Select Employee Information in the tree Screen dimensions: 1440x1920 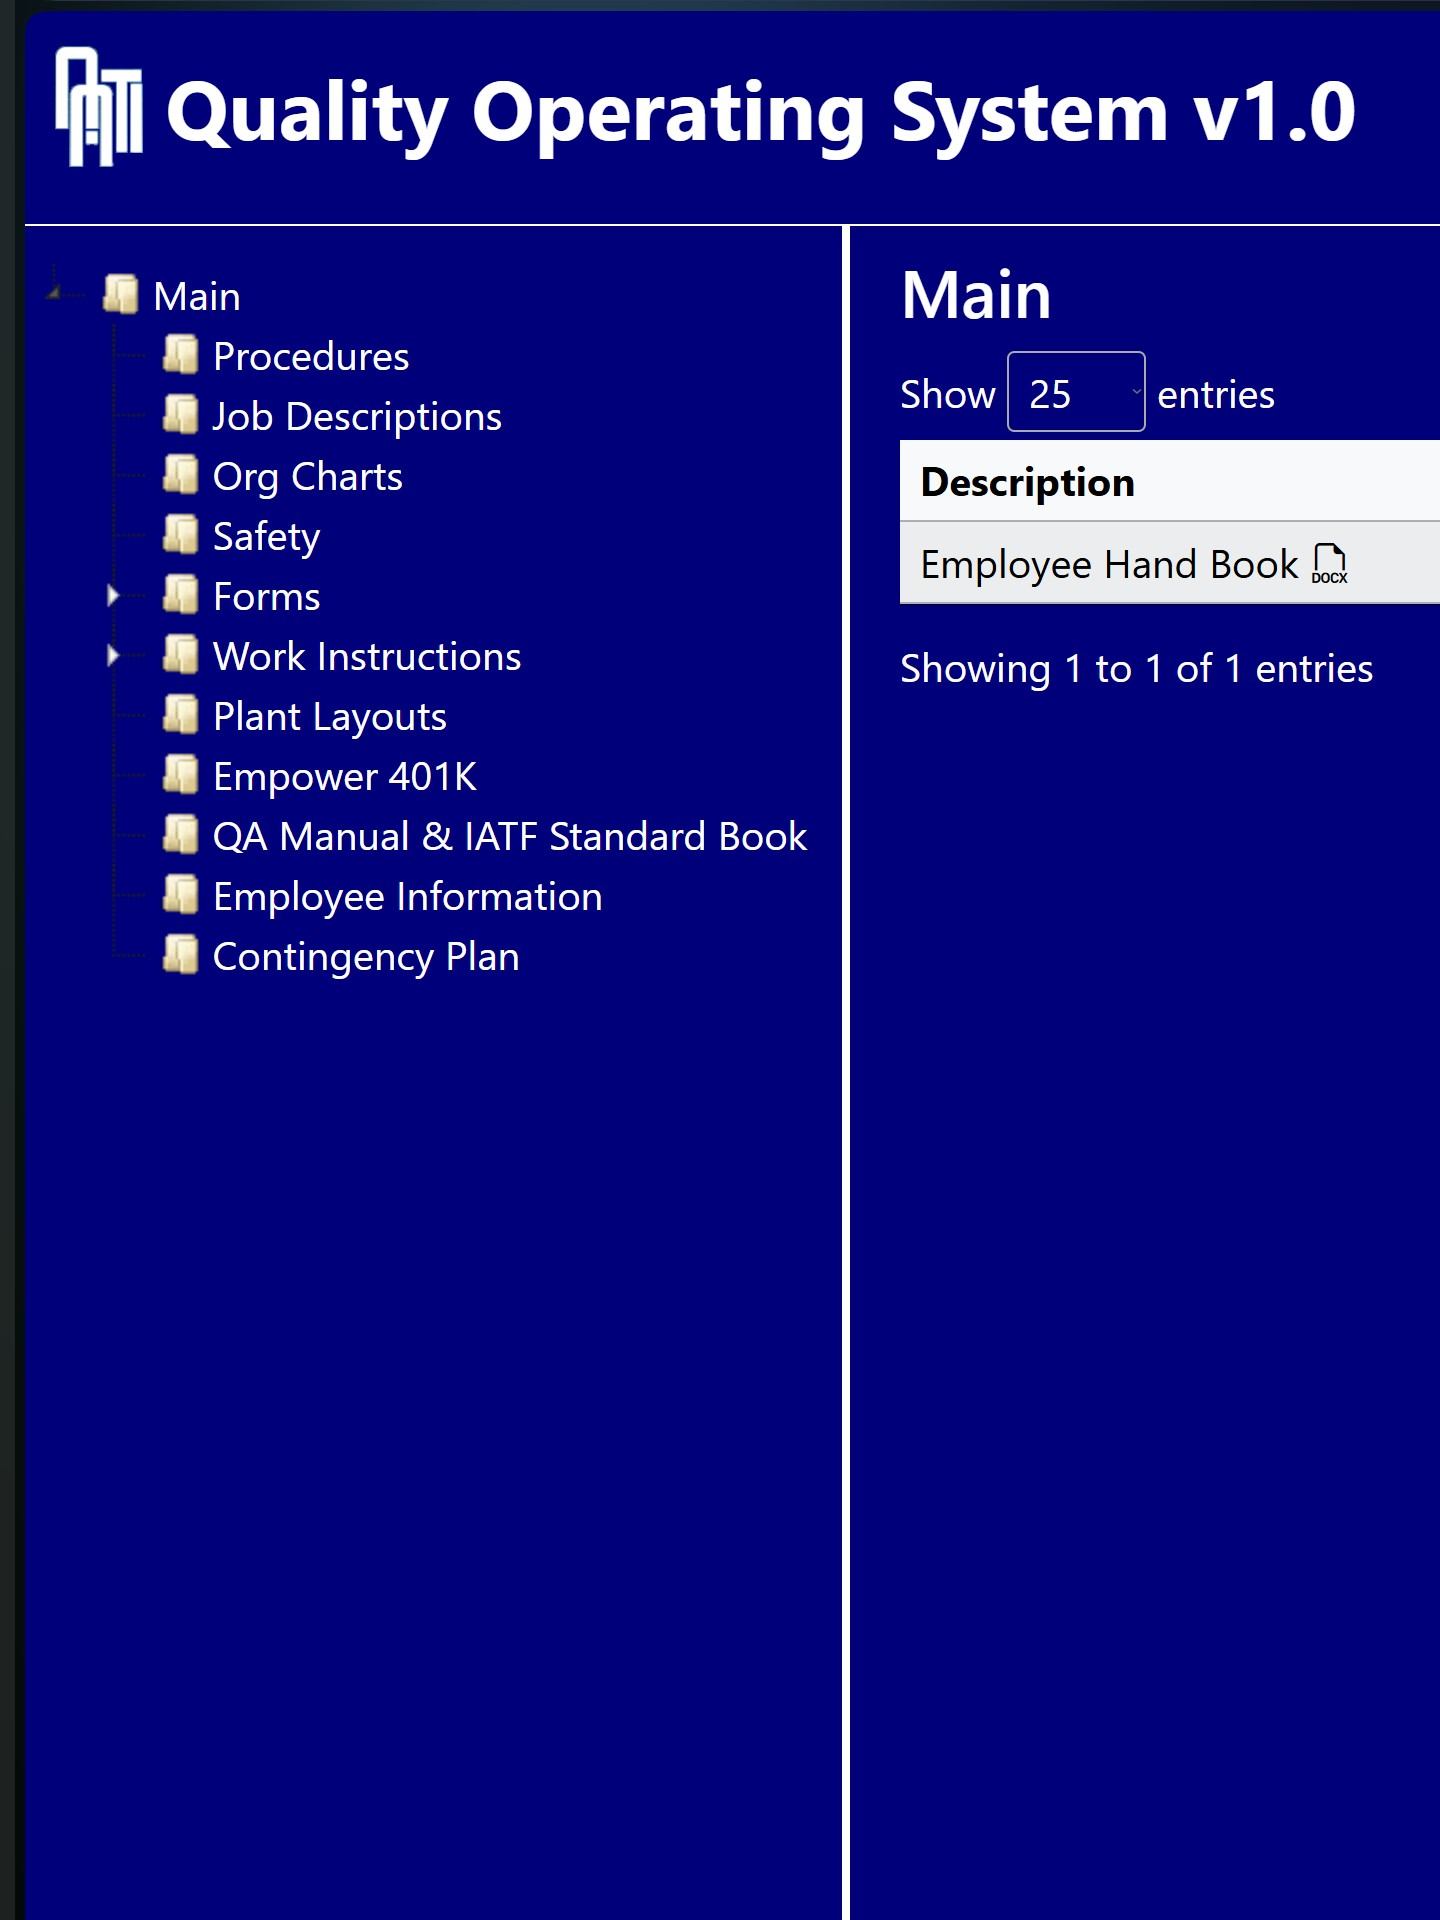click(407, 897)
